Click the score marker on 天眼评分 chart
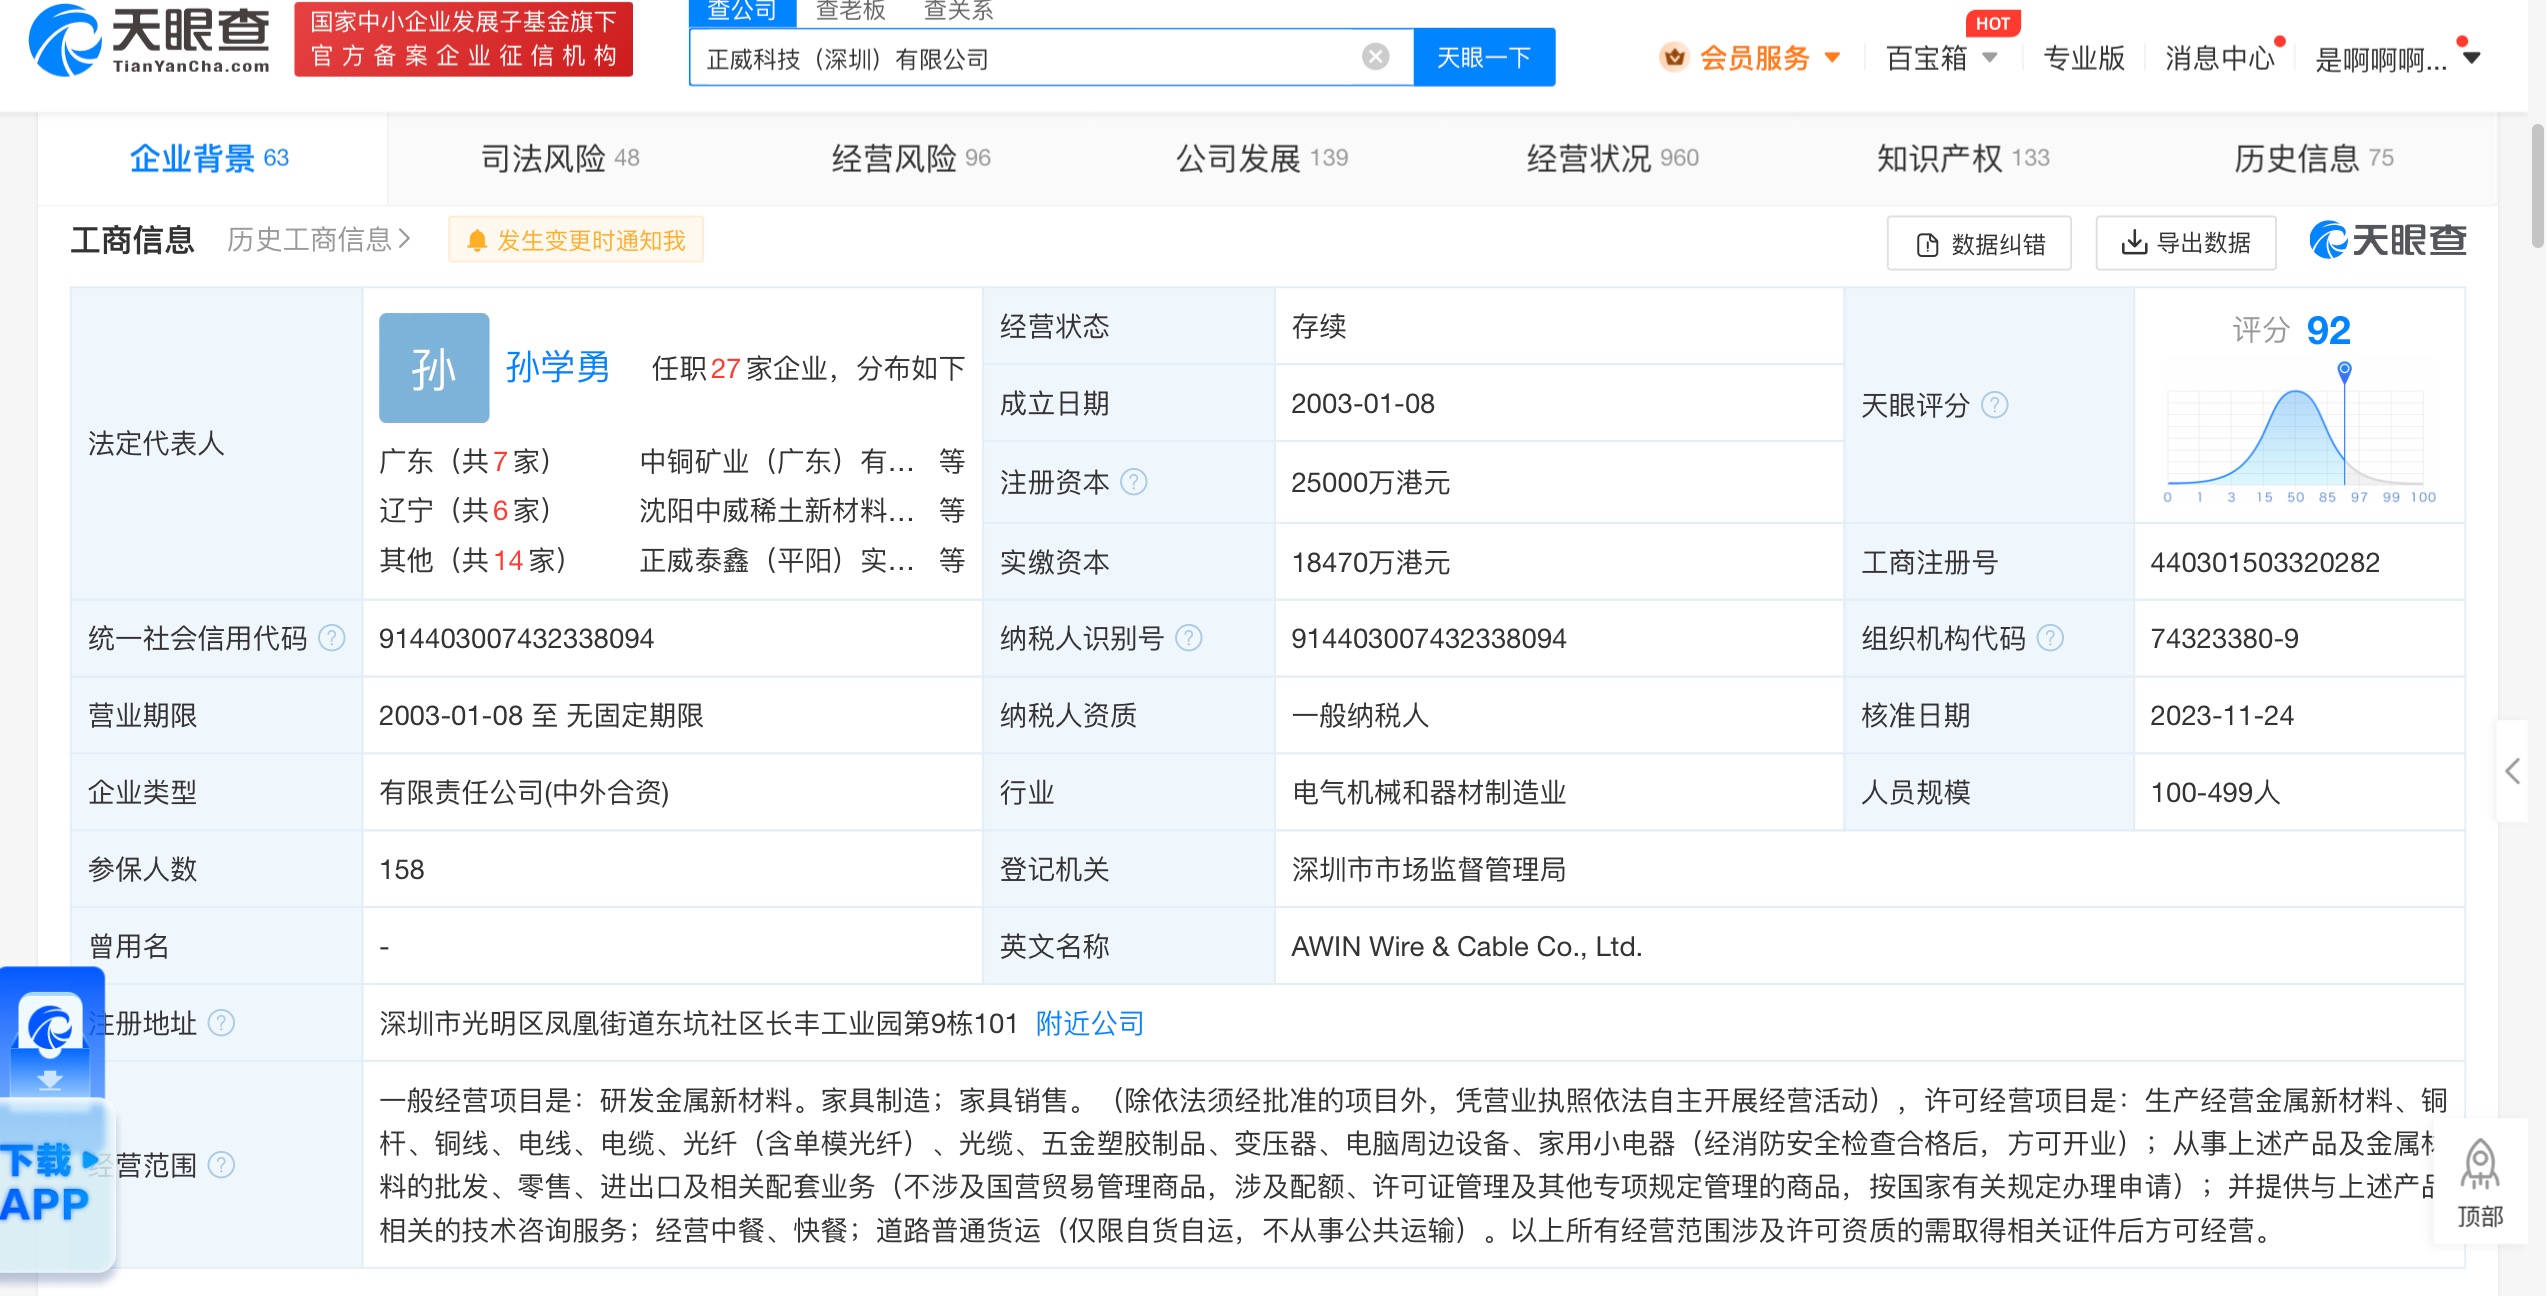The width and height of the screenshot is (2546, 1296). click(2344, 372)
